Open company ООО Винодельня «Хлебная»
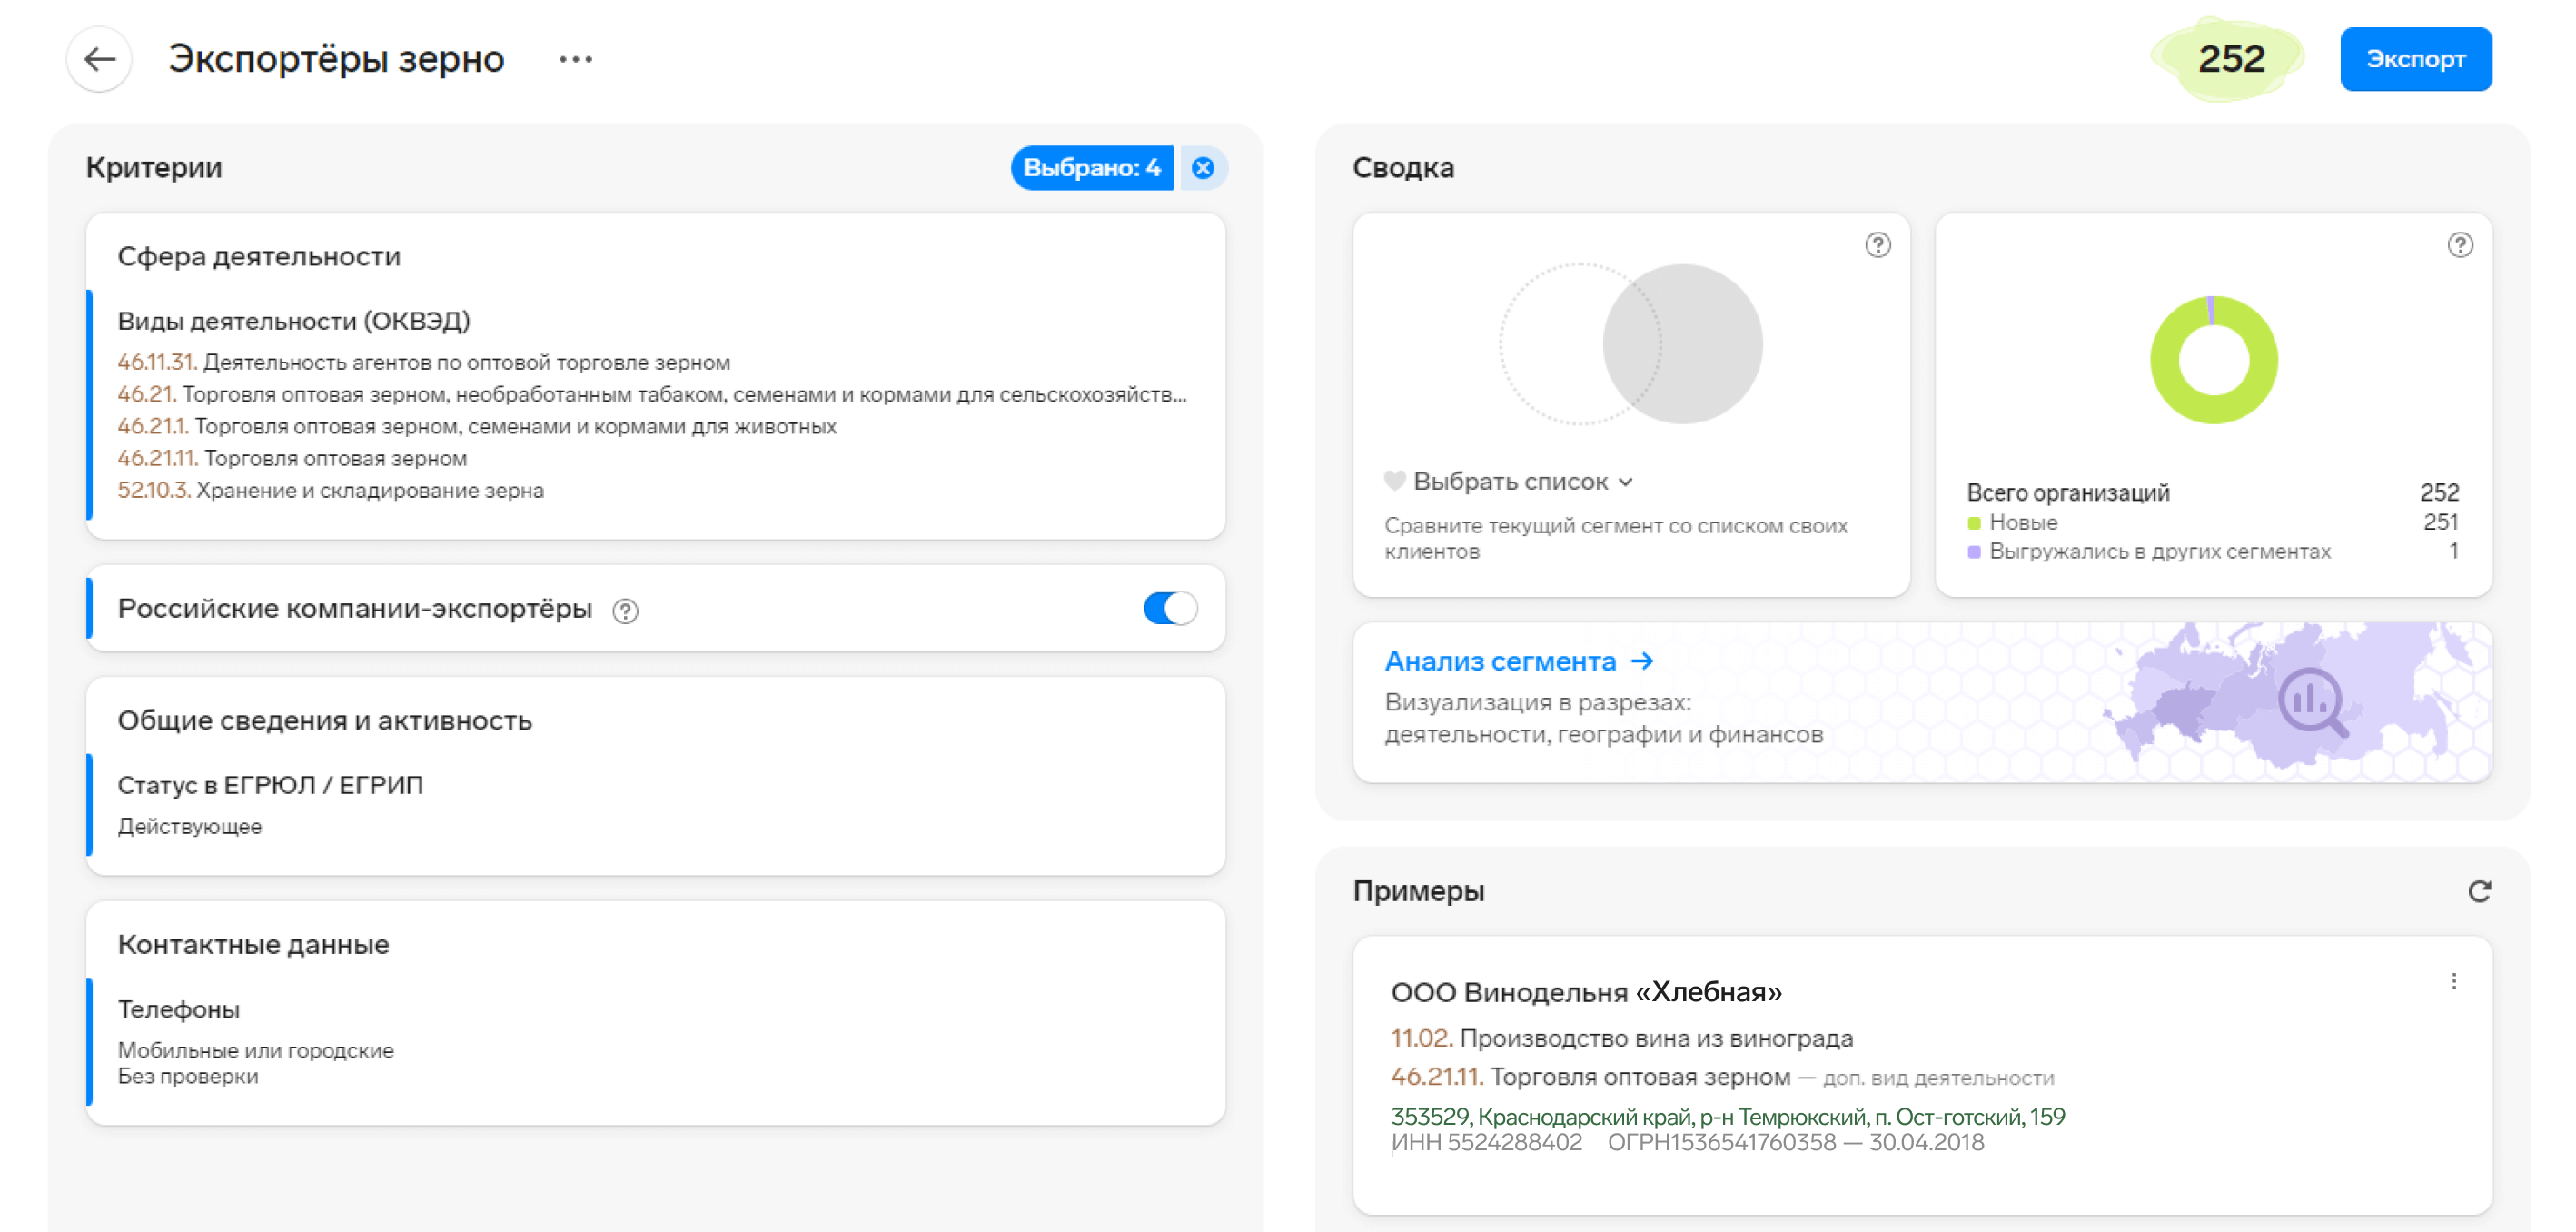Image resolution: width=2576 pixels, height=1232 pixels. point(1586,992)
